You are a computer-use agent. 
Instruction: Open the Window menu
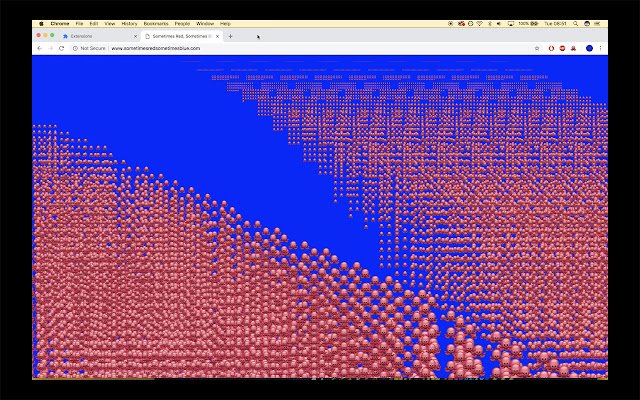(205, 24)
